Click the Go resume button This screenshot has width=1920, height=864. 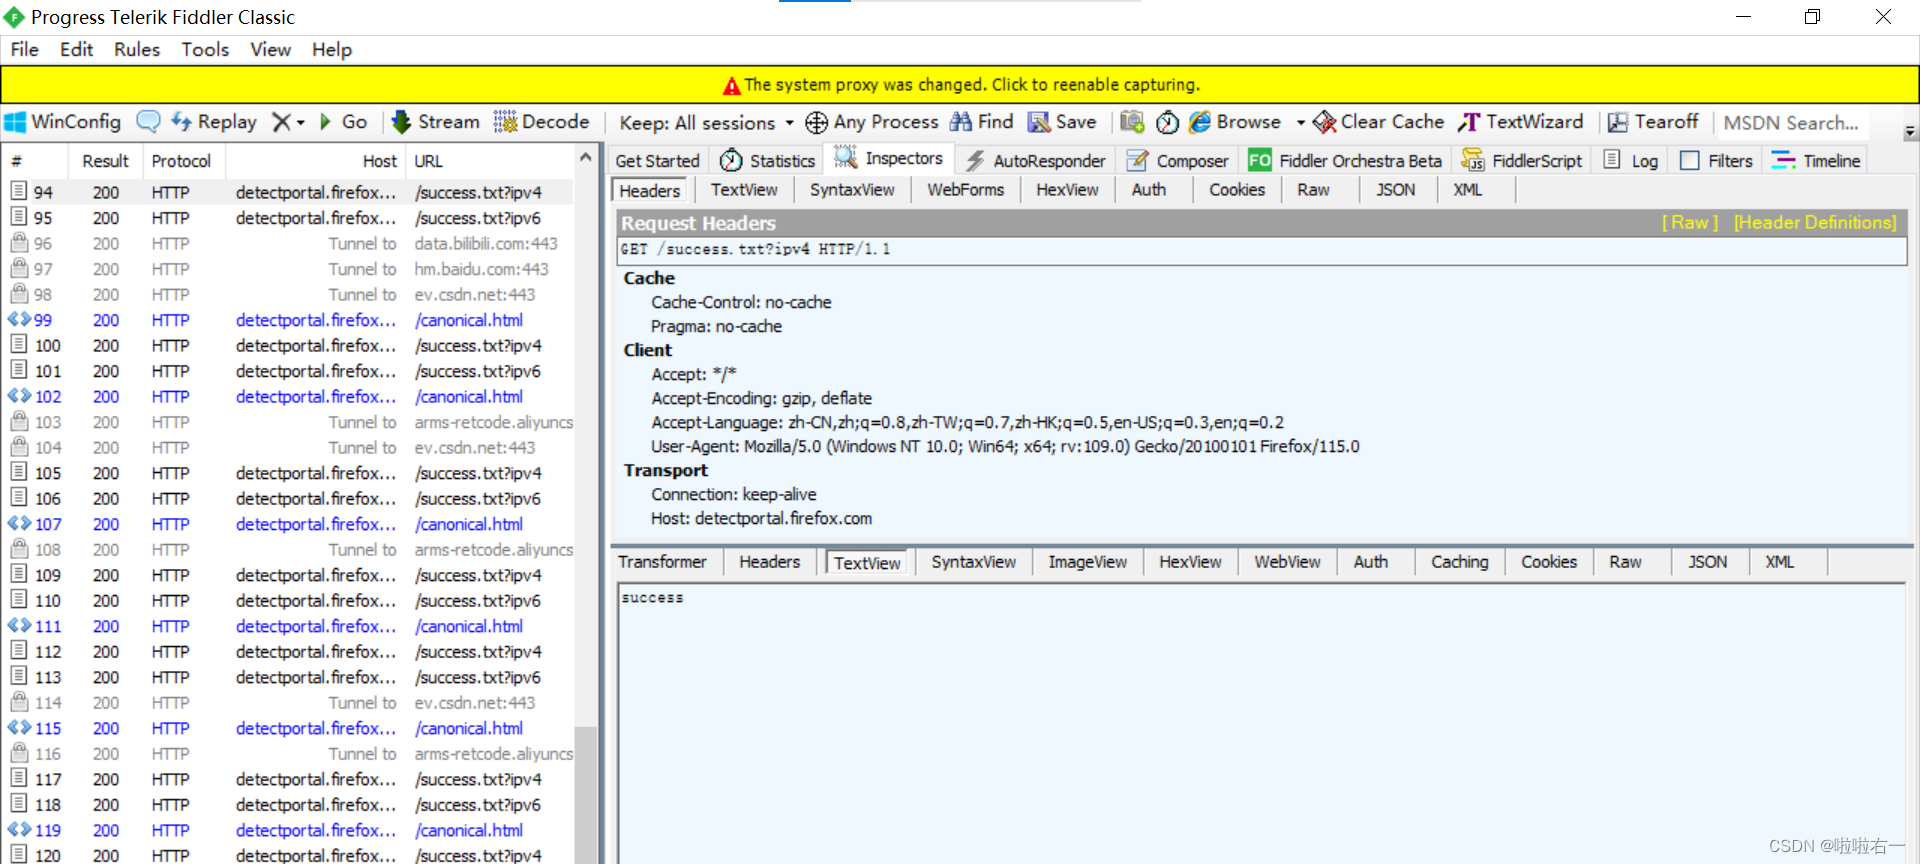click(344, 122)
